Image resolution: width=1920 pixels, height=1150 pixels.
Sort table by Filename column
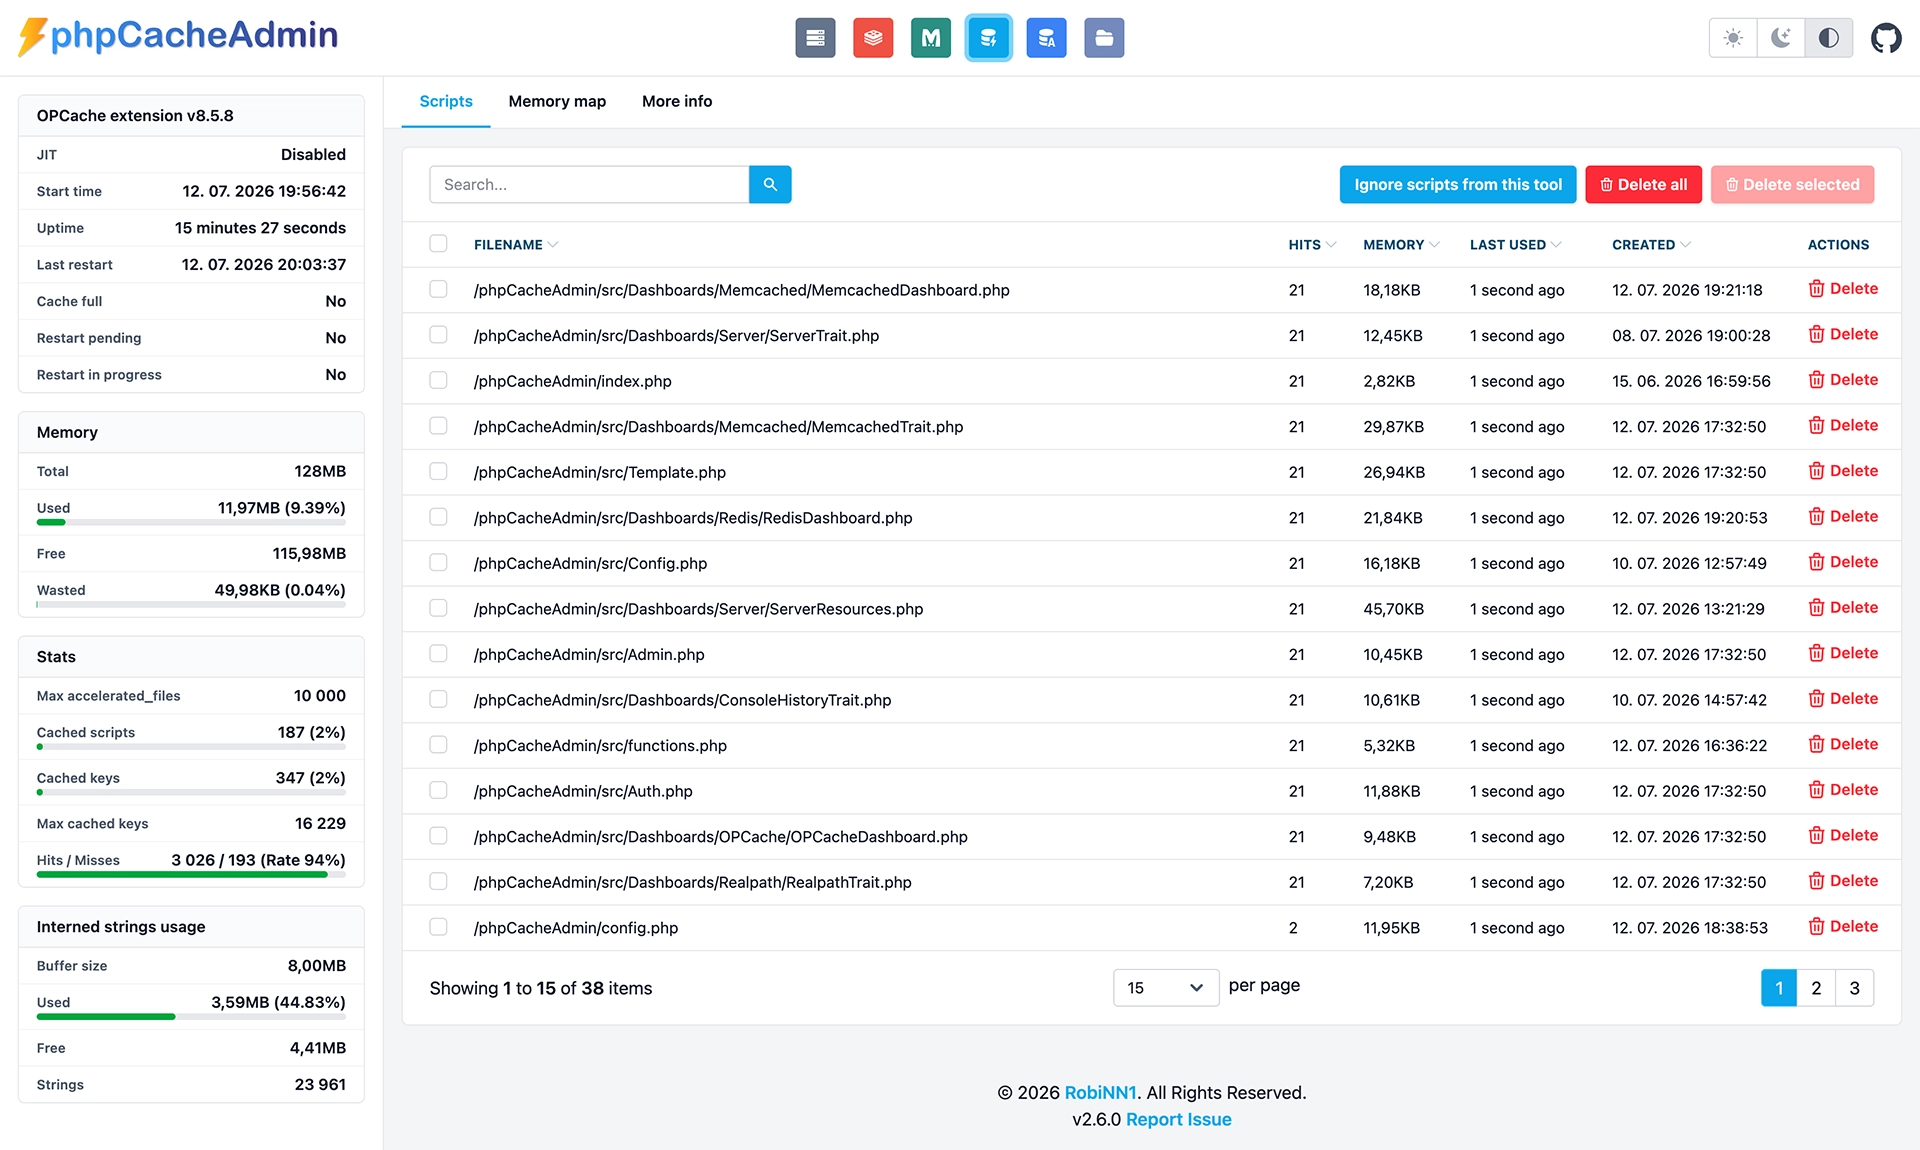point(516,244)
